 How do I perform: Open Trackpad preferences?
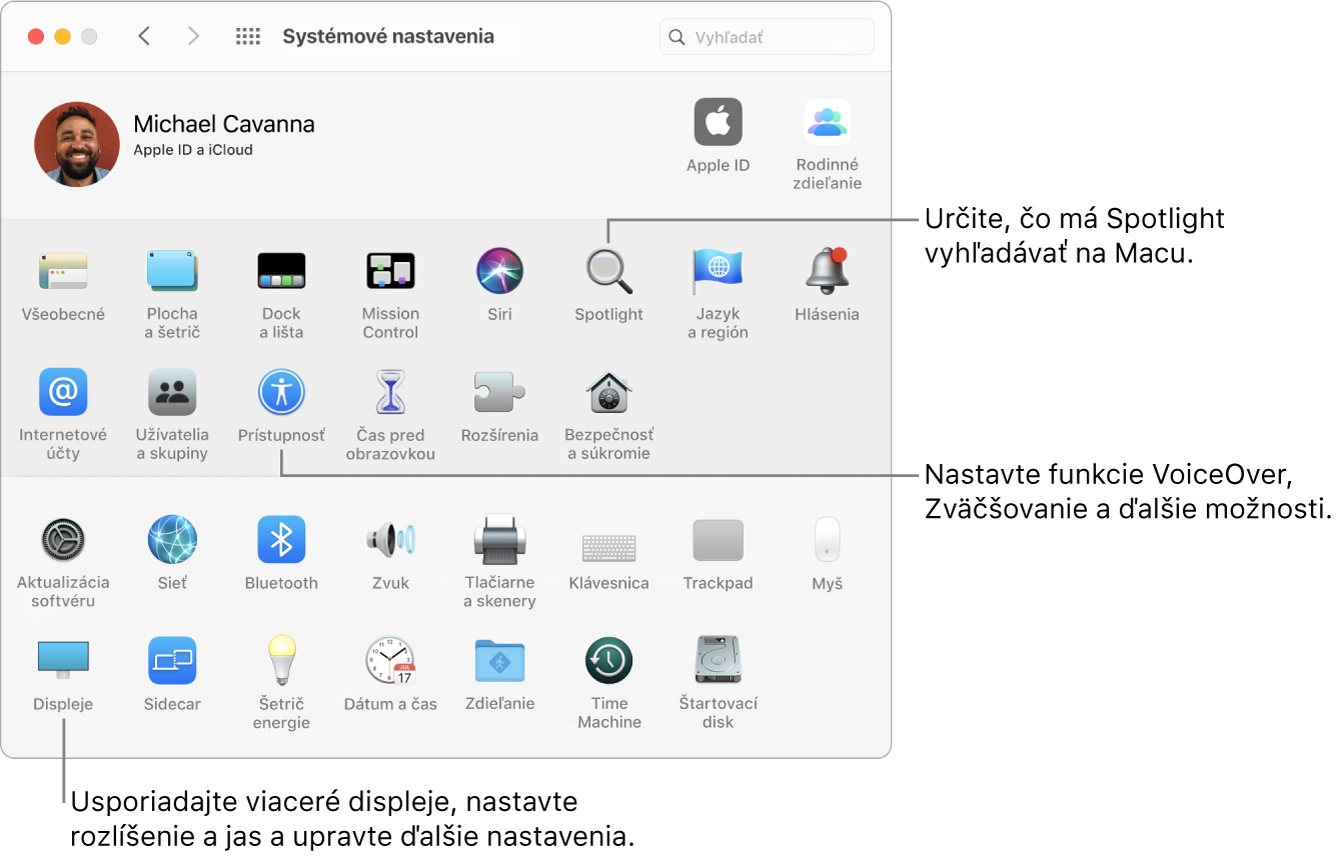(718, 540)
